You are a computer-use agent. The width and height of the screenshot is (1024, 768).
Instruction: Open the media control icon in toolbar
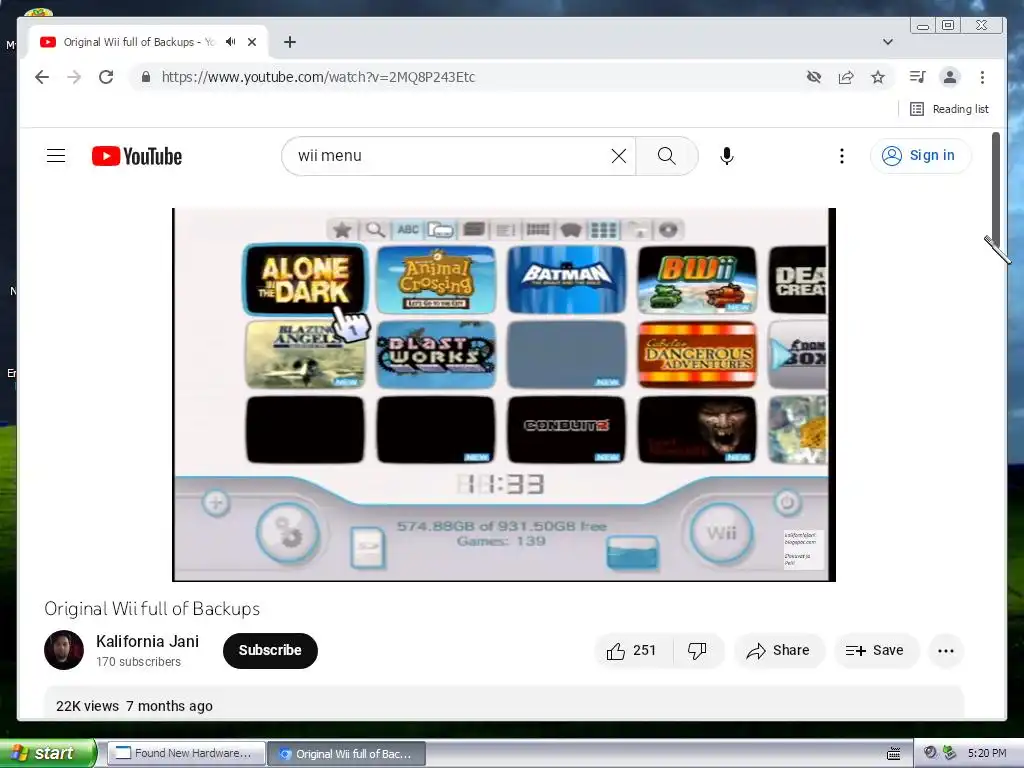pyautogui.click(x=918, y=77)
